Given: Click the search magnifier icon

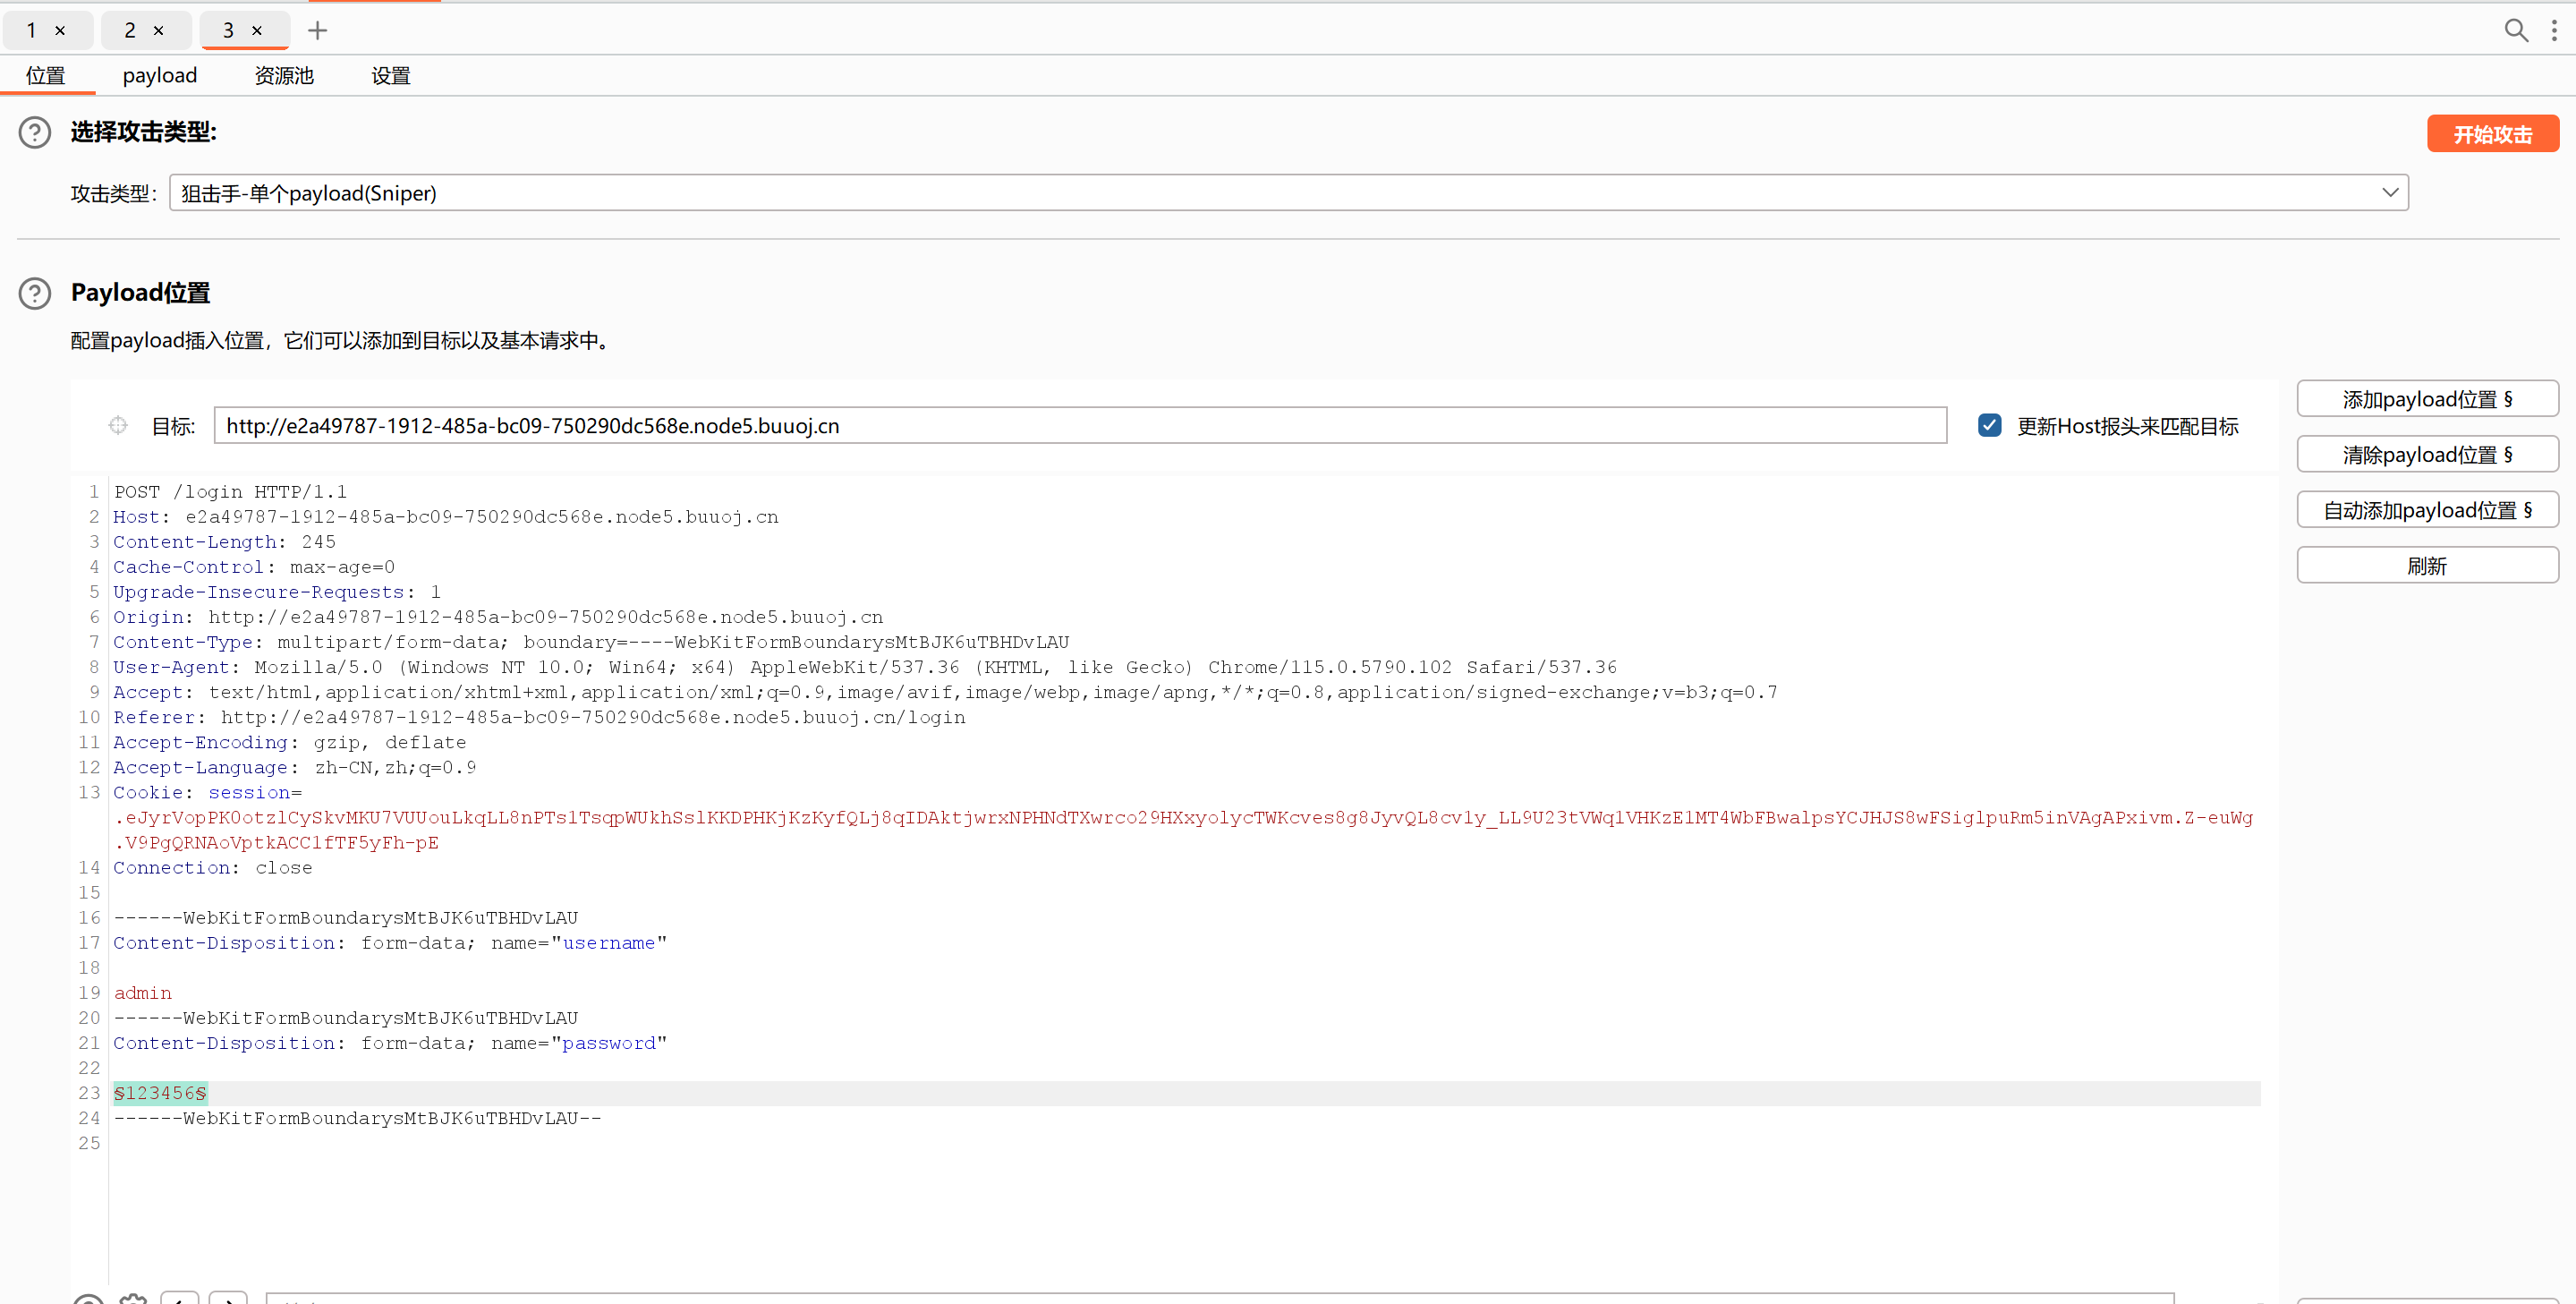Looking at the screenshot, I should [x=2515, y=30].
